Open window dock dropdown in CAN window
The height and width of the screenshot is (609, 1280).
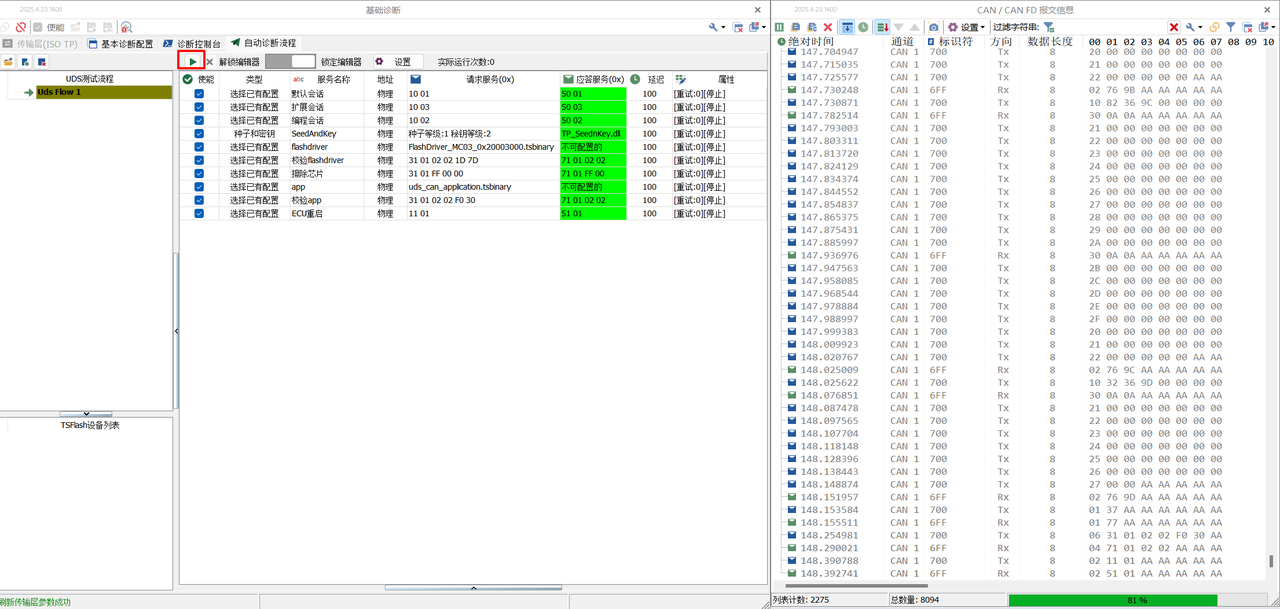tap(1266, 27)
